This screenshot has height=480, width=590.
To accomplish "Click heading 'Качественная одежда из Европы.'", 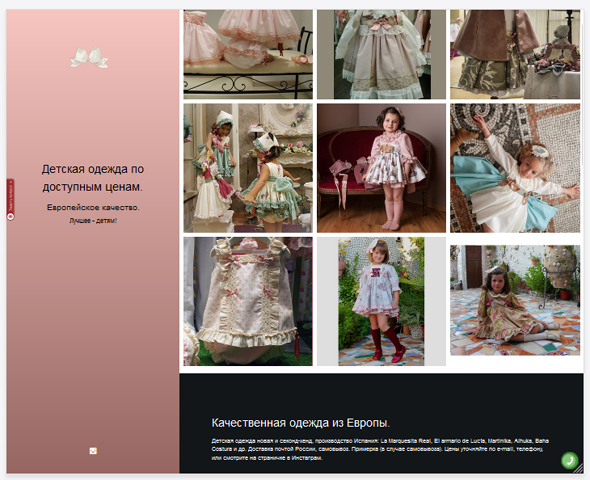I will tap(301, 423).
